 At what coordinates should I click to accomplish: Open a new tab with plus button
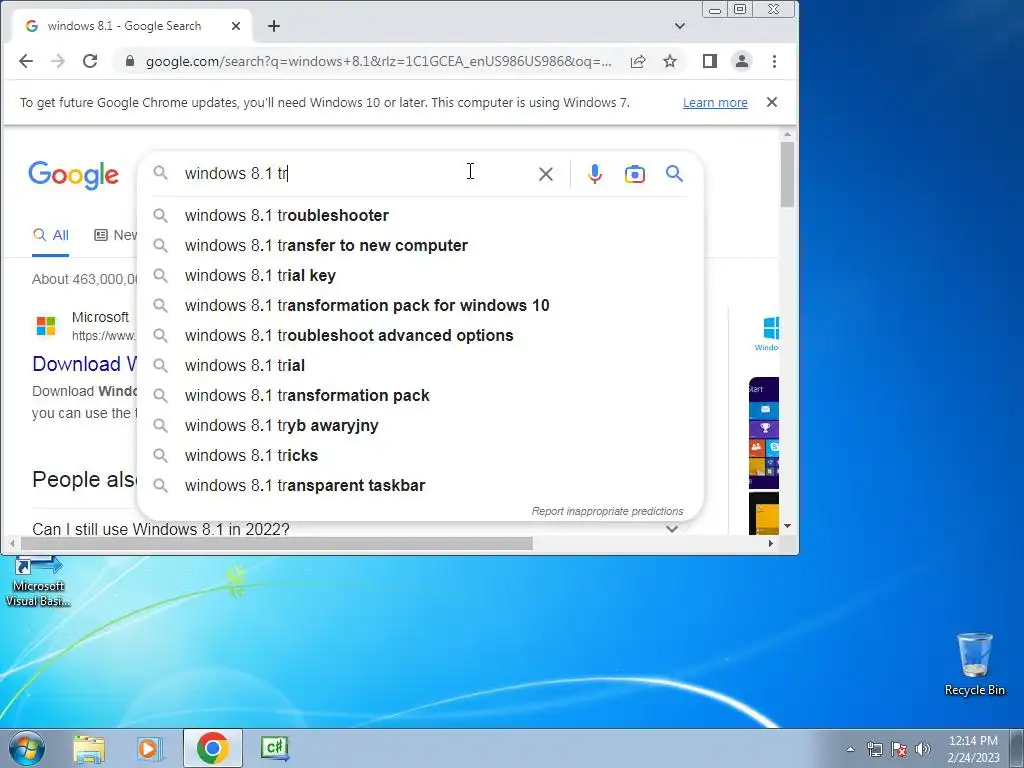point(274,26)
